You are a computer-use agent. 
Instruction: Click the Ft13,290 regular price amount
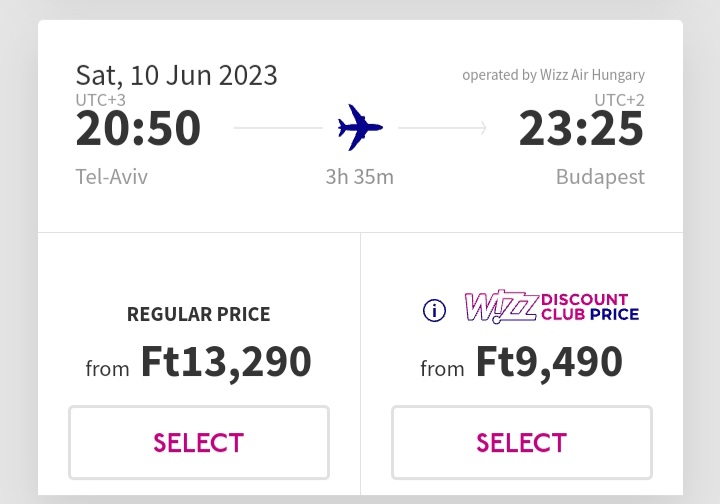226,363
